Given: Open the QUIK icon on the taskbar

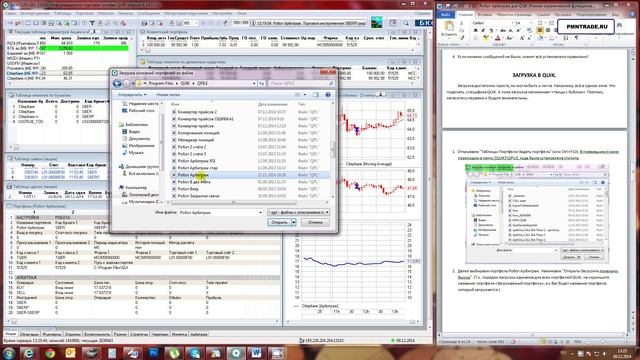Looking at the screenshot, I should [x=236, y=353].
